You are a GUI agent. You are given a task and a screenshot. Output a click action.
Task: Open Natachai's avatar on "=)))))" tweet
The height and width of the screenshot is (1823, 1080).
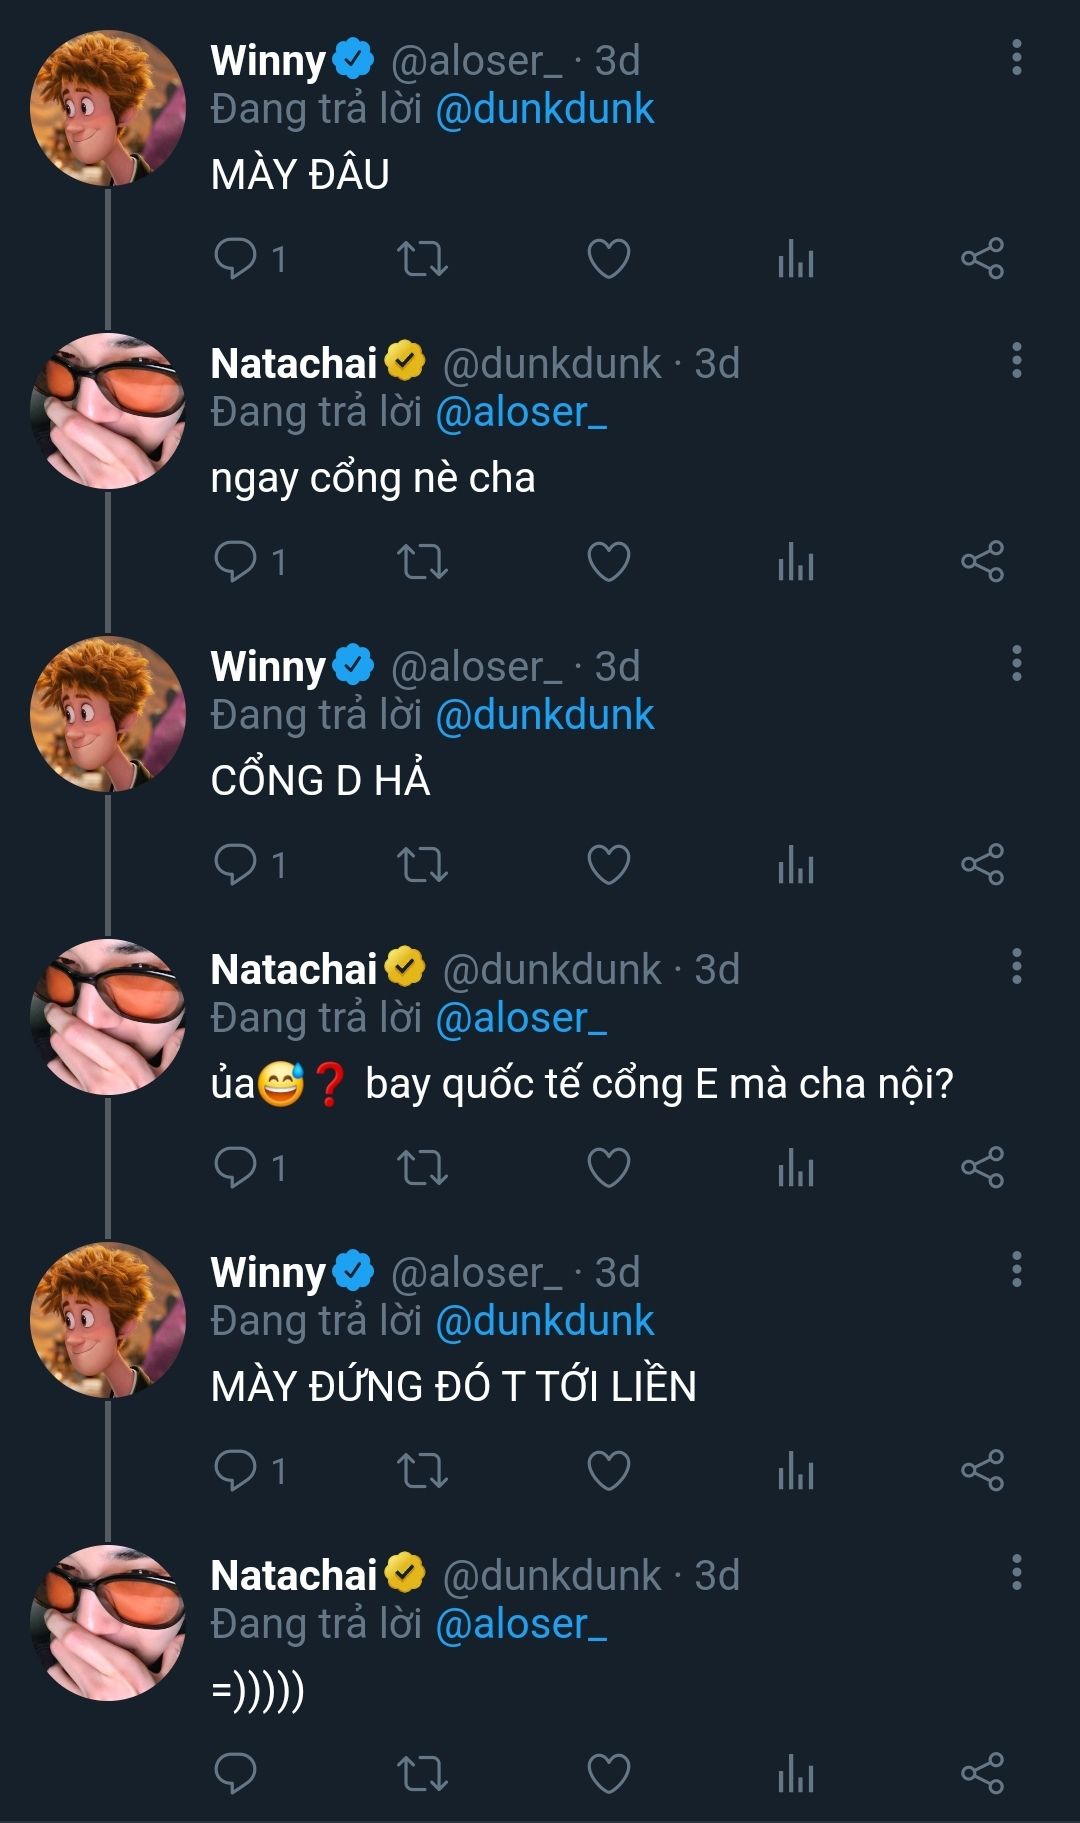tap(108, 1623)
